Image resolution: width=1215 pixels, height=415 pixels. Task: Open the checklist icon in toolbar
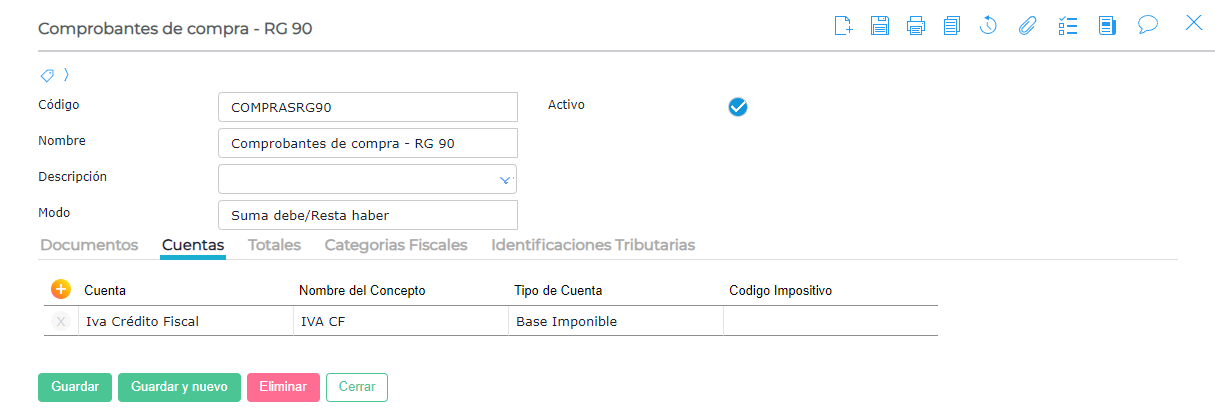pos(1067,26)
